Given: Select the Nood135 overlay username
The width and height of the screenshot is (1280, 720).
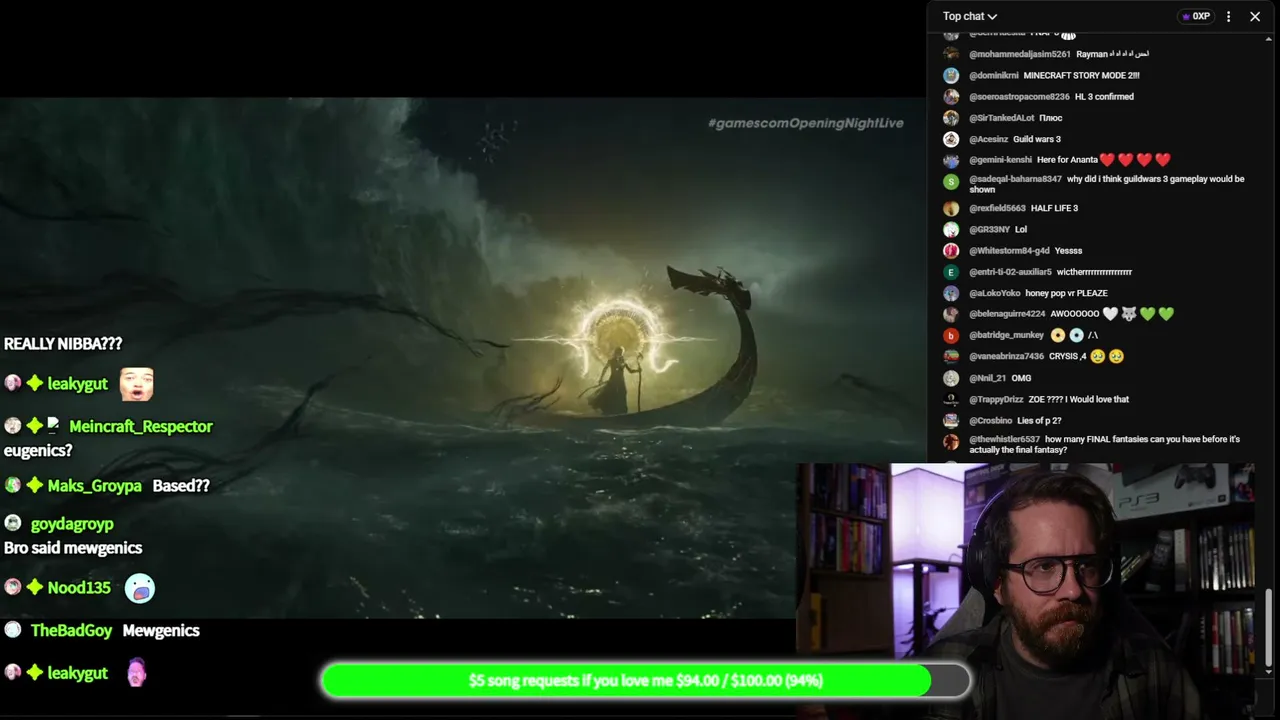Looking at the screenshot, I should [79, 588].
